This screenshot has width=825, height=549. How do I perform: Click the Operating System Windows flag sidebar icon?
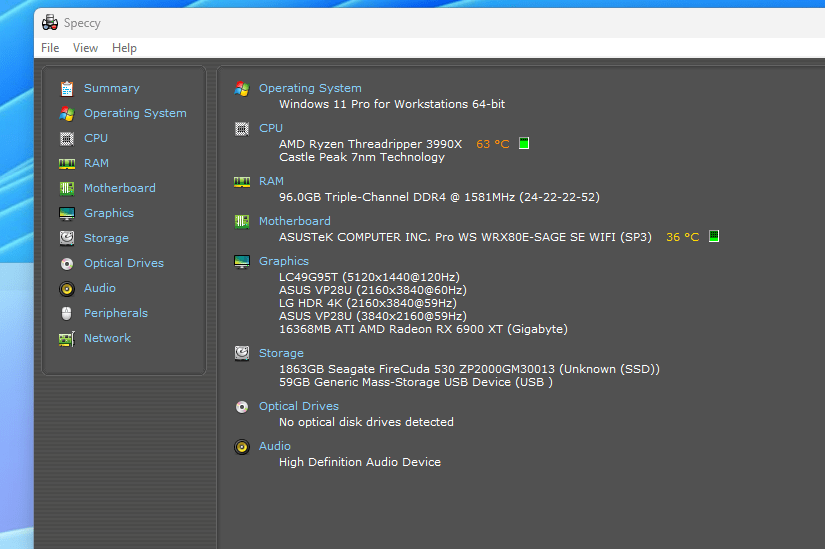[67, 113]
